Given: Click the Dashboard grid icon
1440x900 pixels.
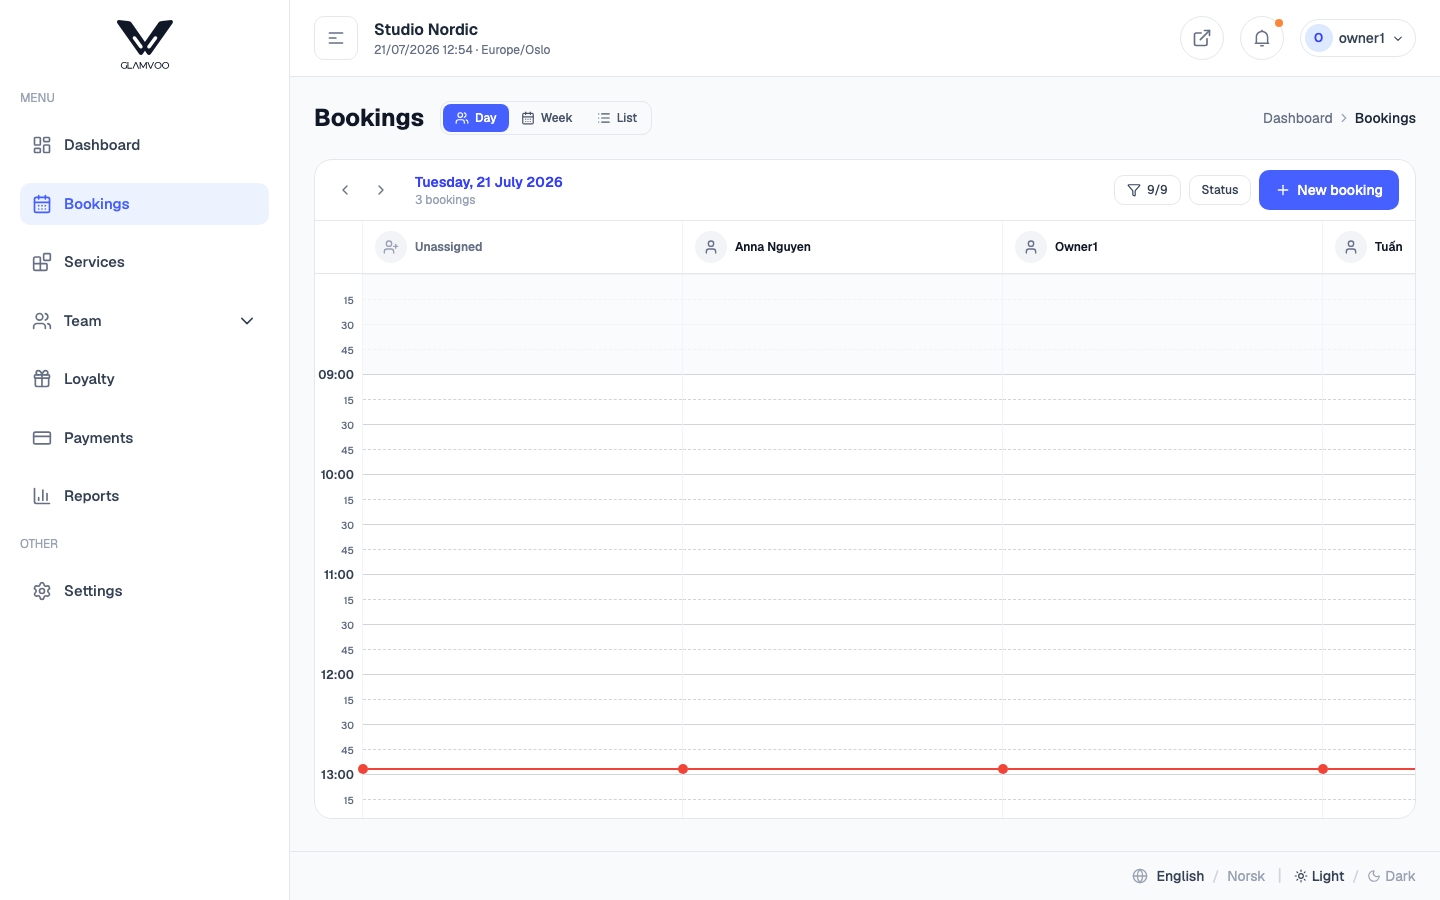Looking at the screenshot, I should [x=42, y=145].
